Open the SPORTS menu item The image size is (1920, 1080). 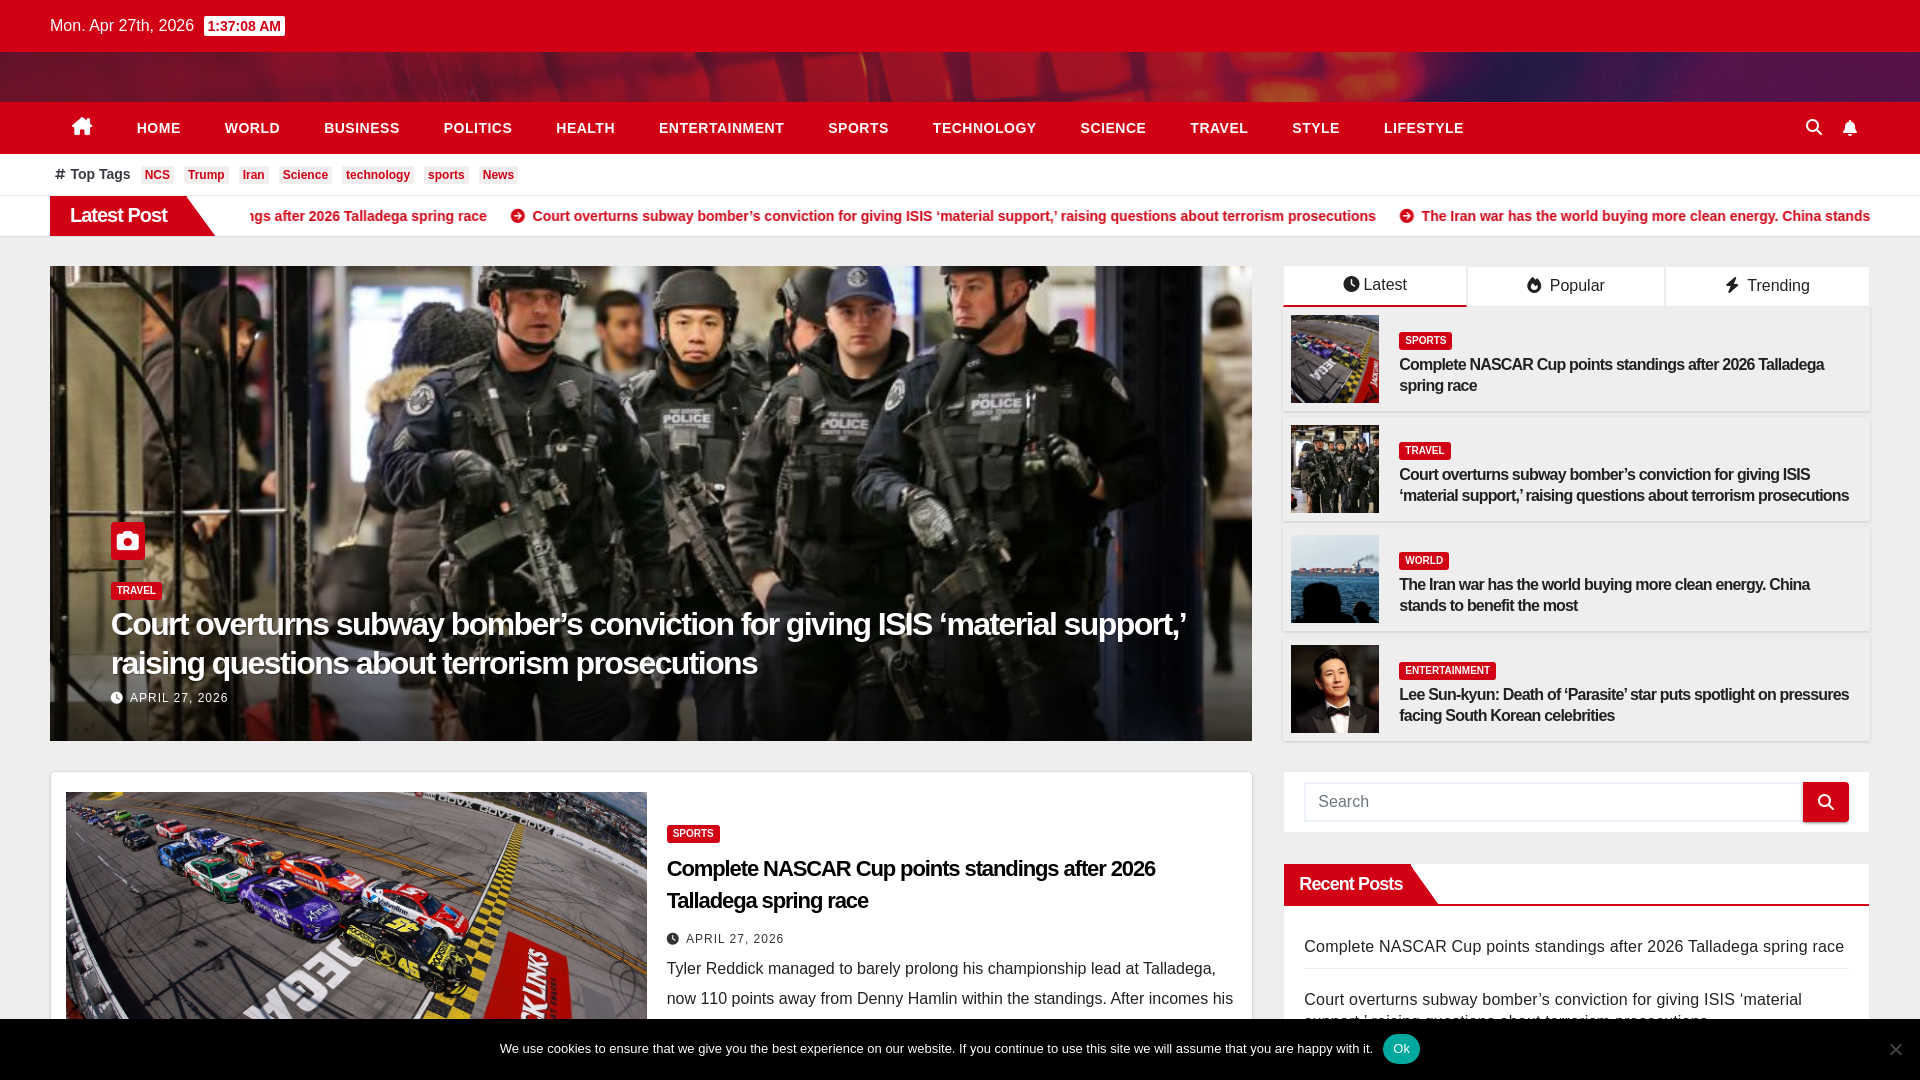point(858,128)
